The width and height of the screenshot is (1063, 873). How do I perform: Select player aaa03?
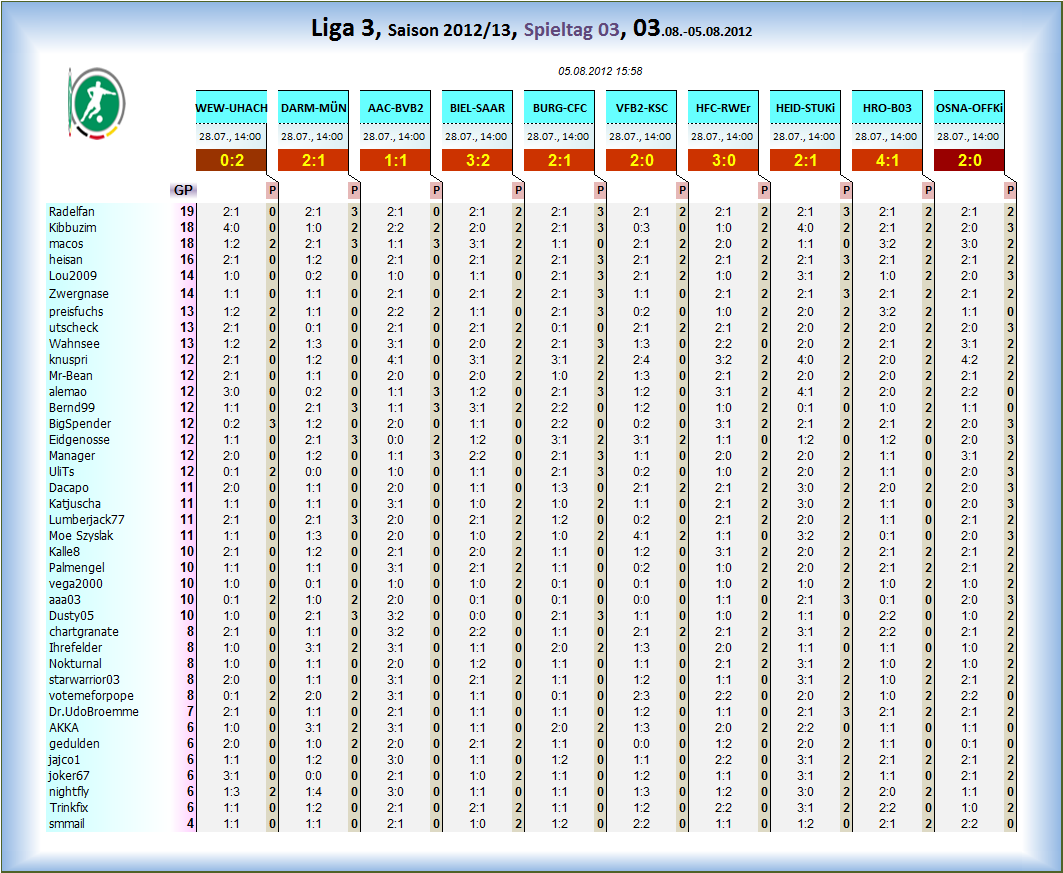[x=65, y=600]
